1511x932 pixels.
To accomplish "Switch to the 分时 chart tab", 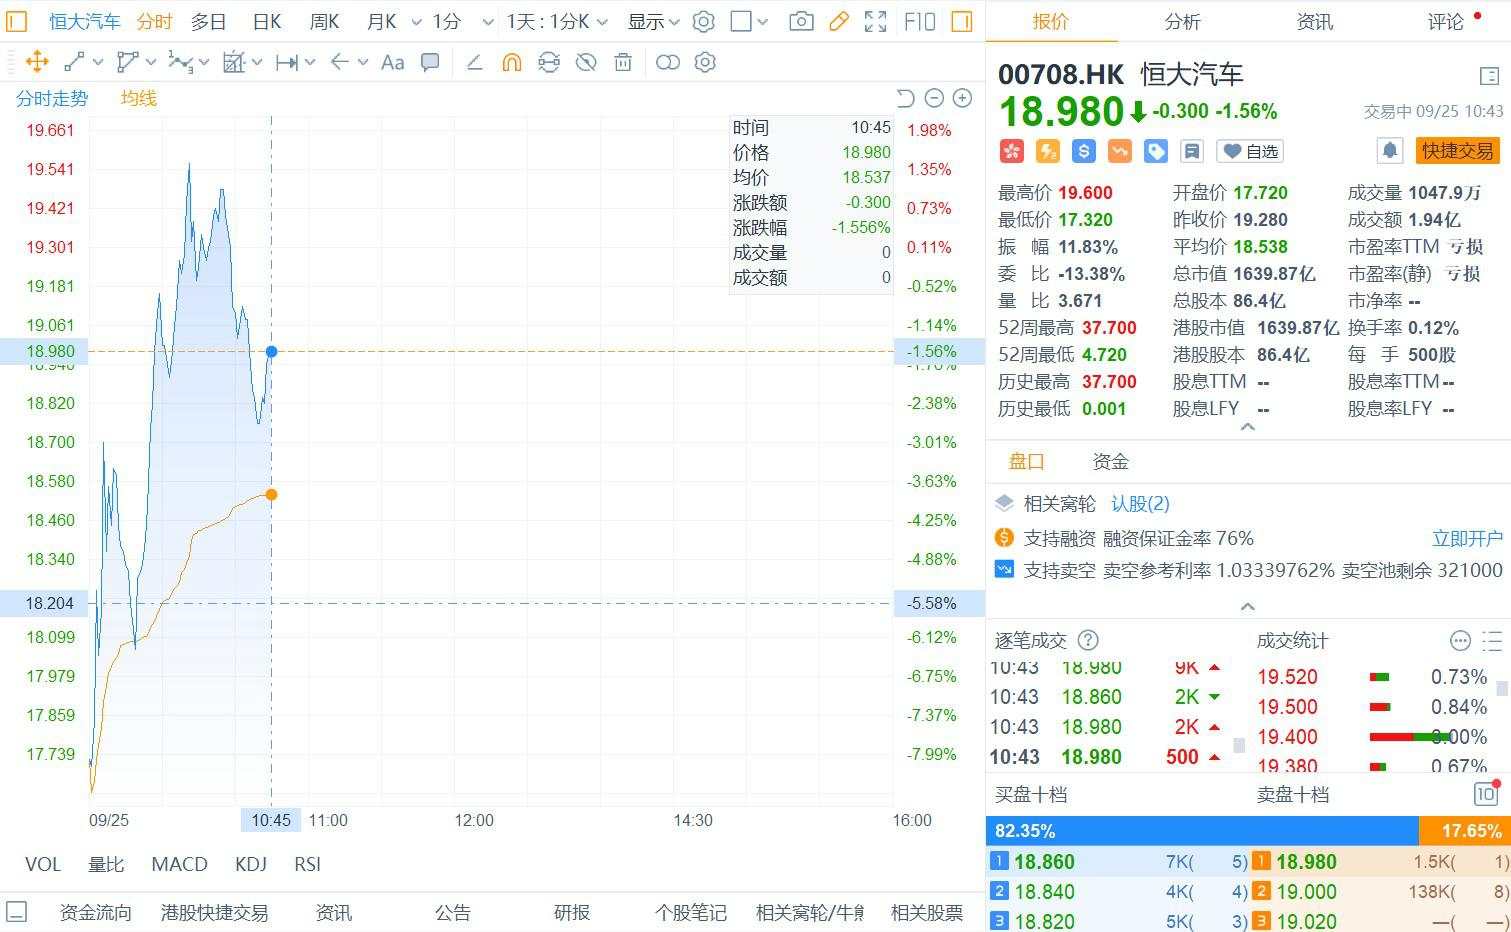I will (155, 21).
